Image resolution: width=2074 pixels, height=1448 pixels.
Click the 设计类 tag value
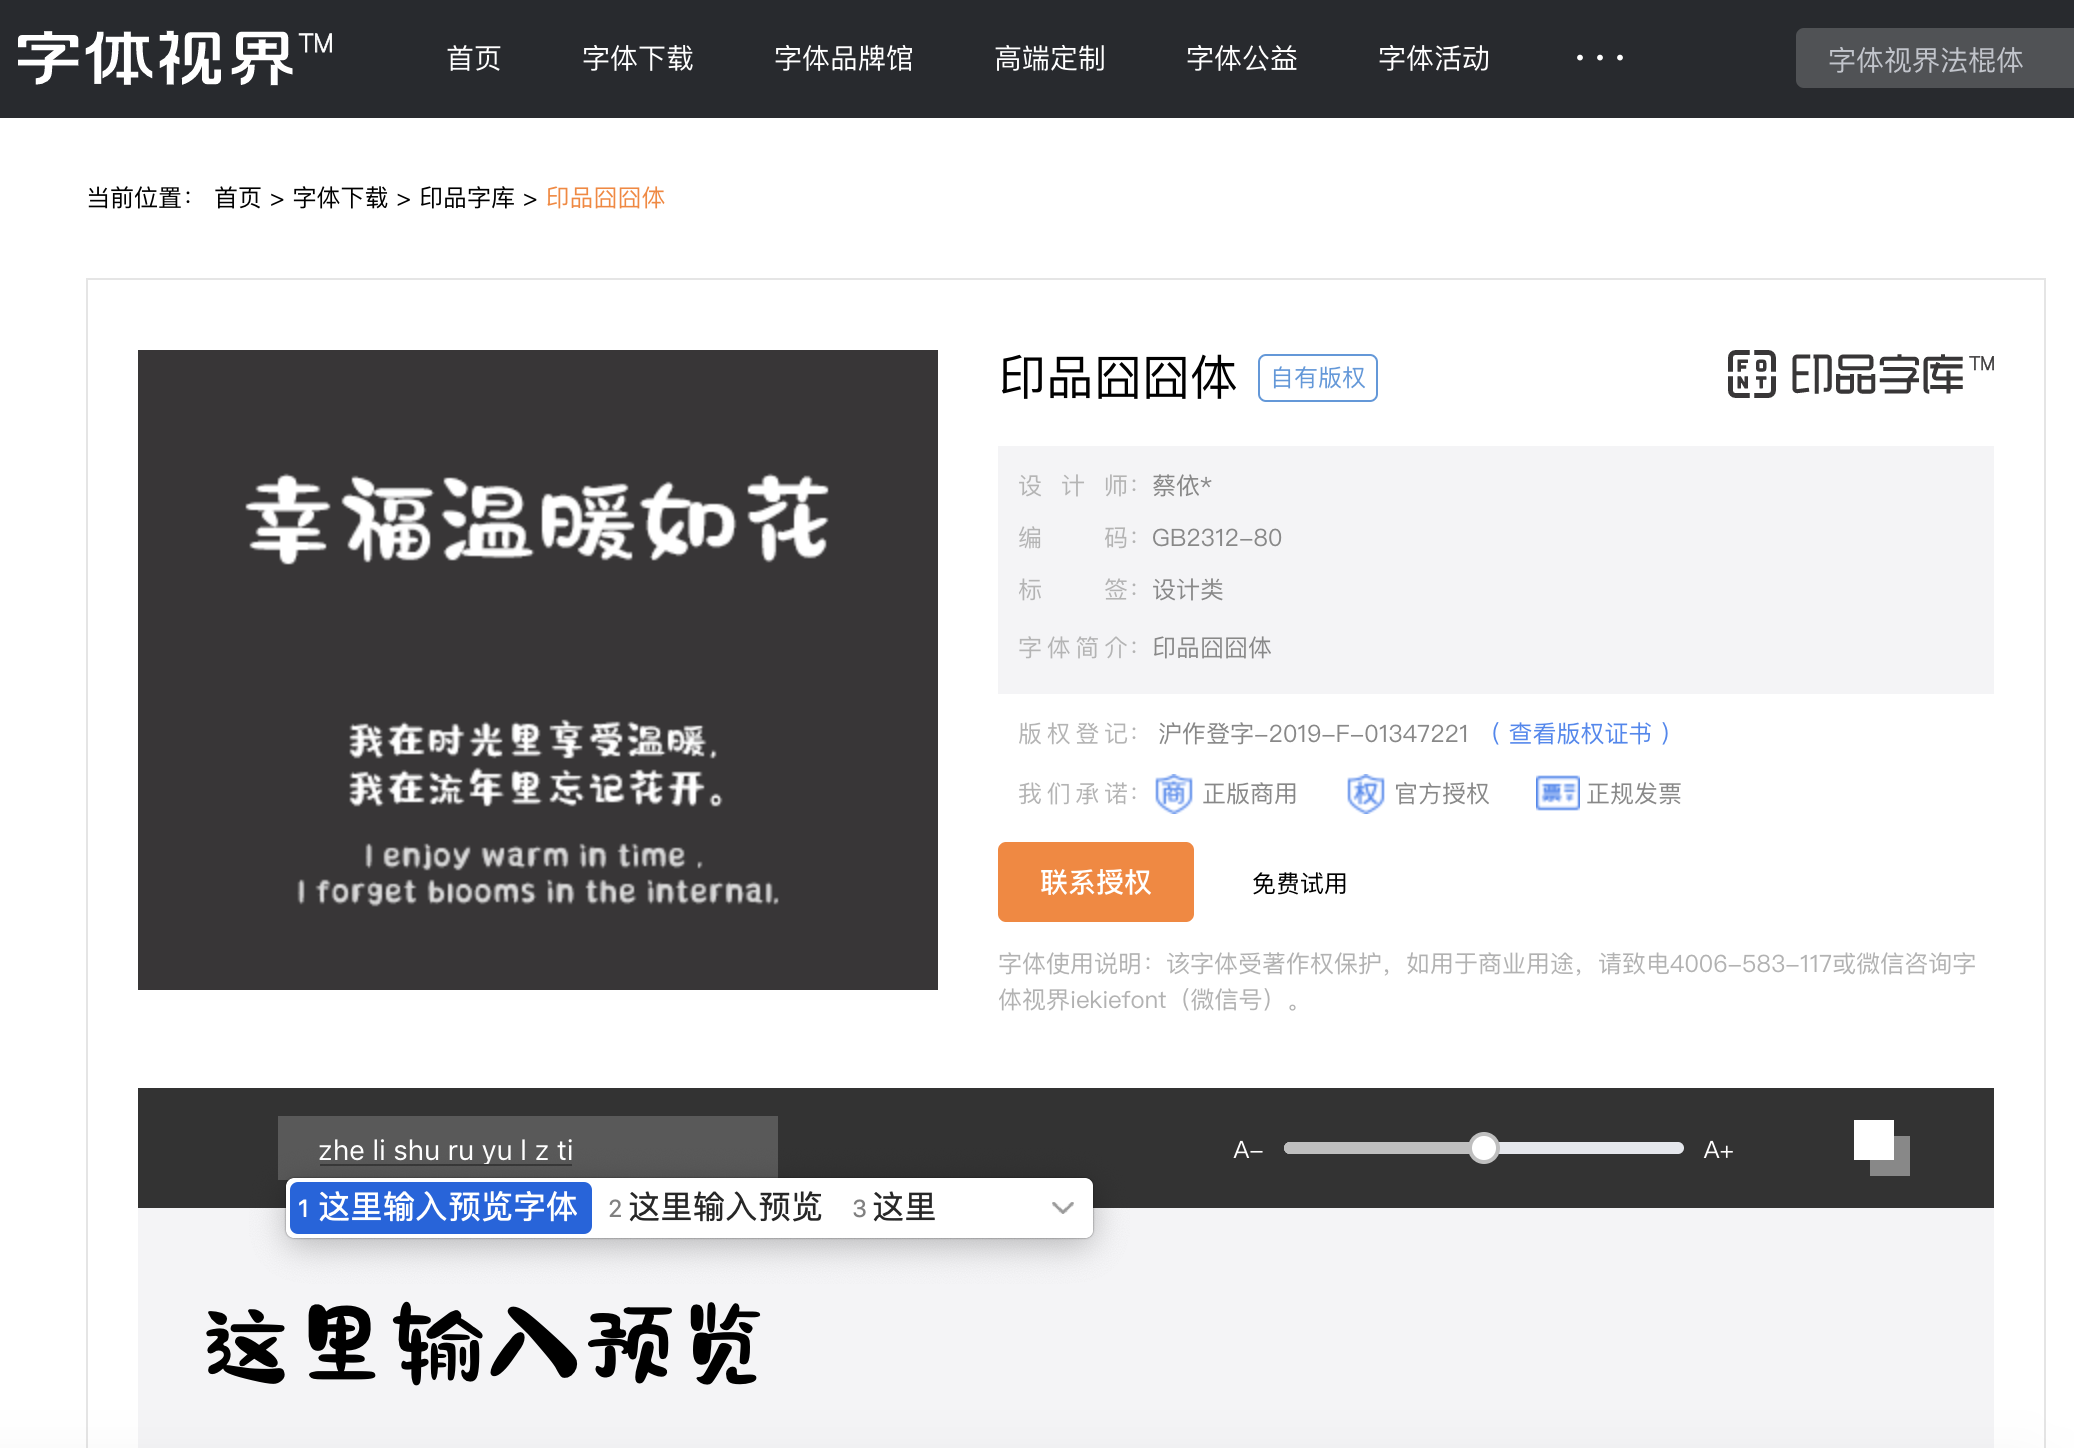[1188, 590]
